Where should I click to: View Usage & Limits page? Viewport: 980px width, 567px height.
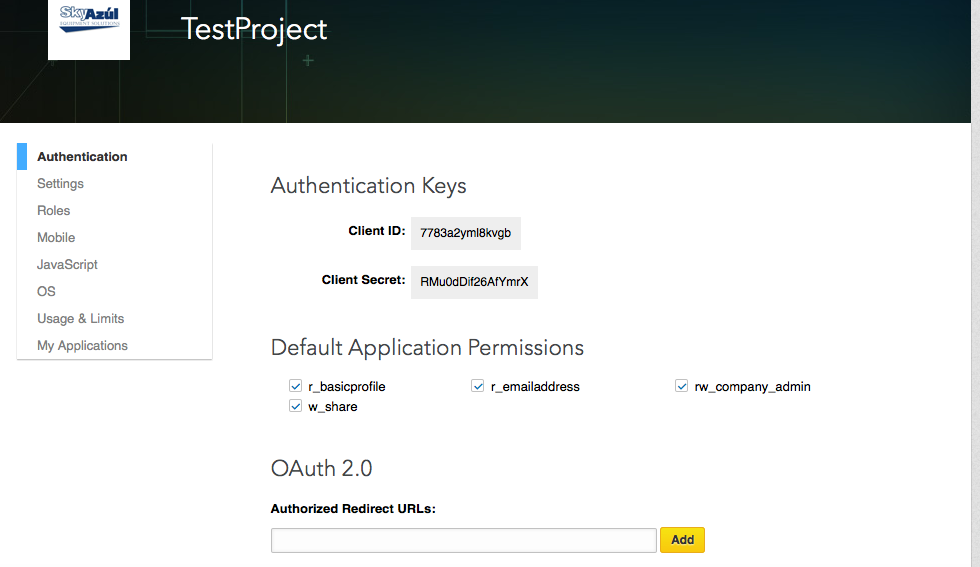tap(80, 319)
